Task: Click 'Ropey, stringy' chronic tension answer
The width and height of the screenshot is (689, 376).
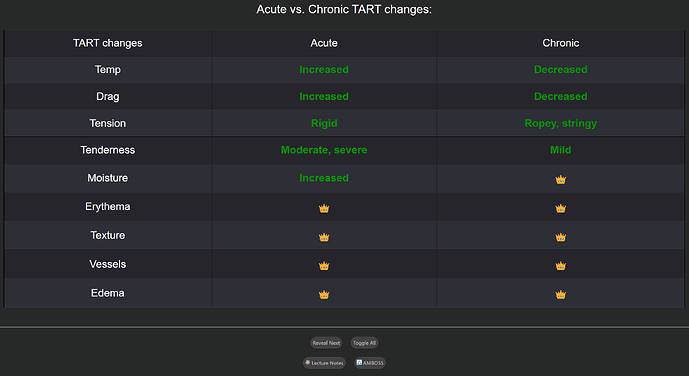Action: click(x=560, y=123)
